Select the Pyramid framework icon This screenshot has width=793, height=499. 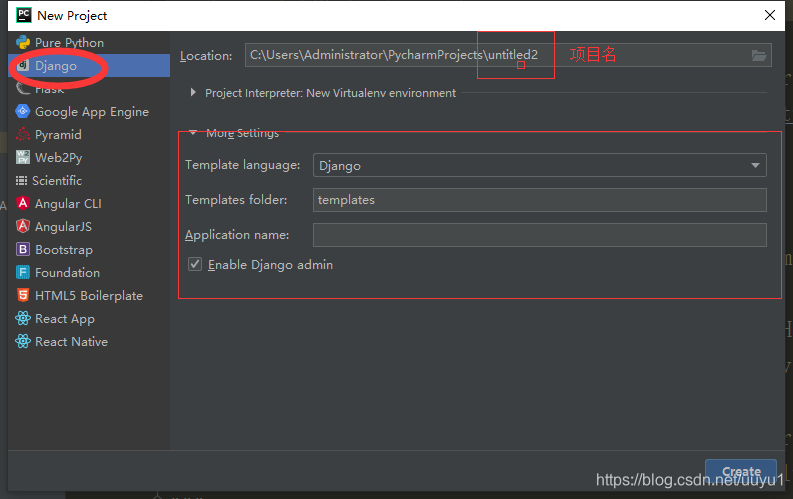(x=23, y=134)
